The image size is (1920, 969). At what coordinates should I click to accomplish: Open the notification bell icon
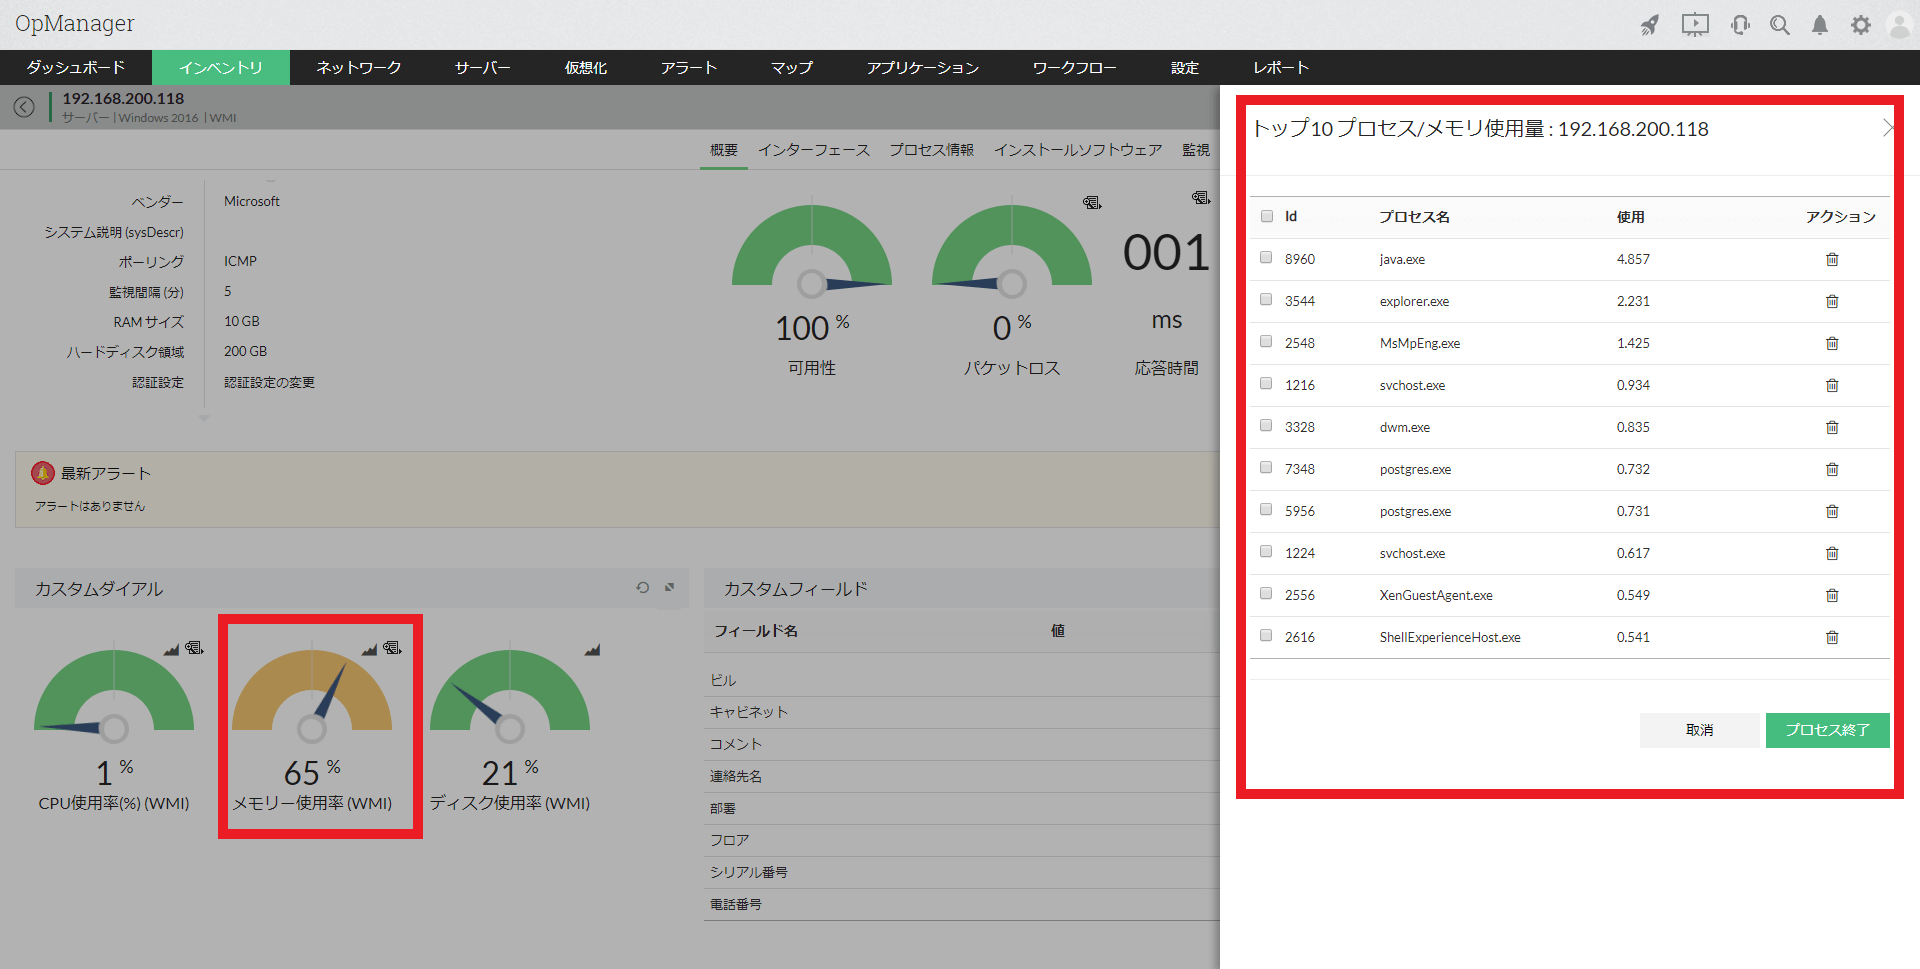click(x=1820, y=25)
